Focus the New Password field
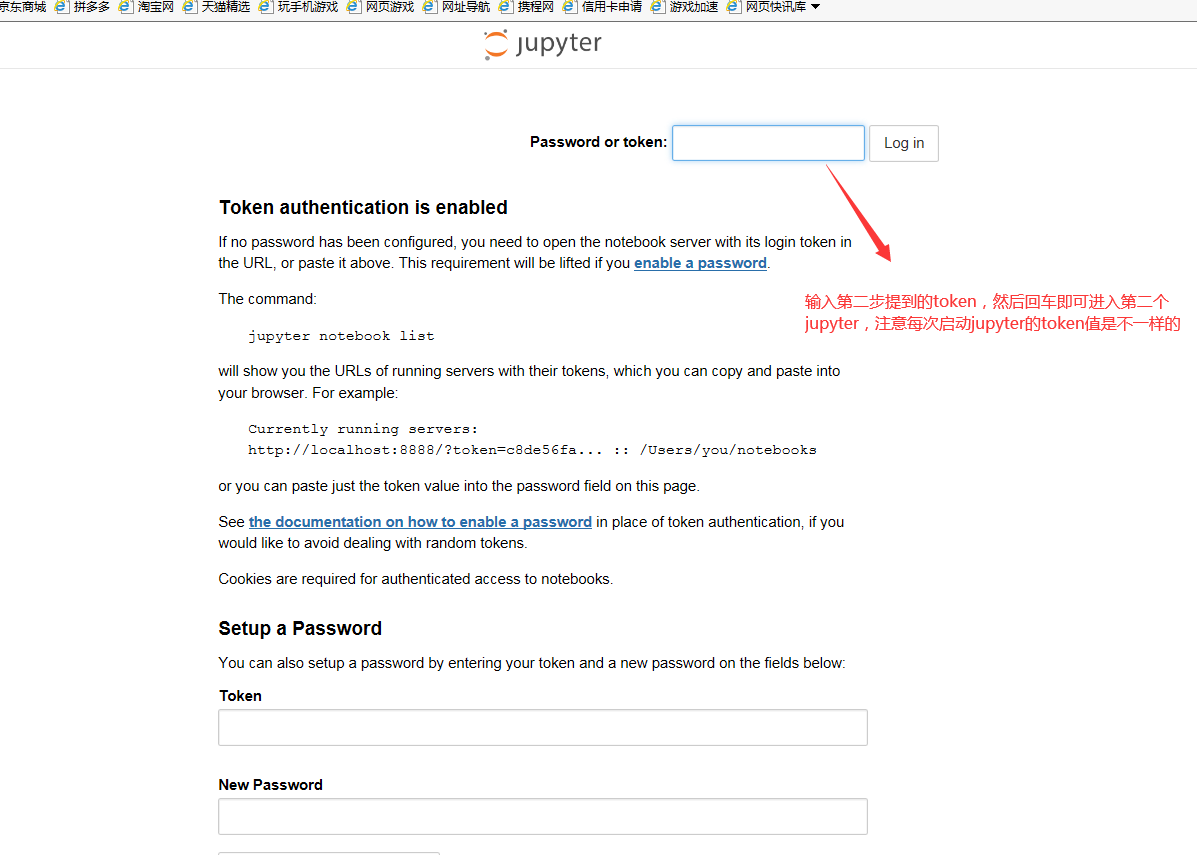The image size is (1197, 855). (543, 817)
